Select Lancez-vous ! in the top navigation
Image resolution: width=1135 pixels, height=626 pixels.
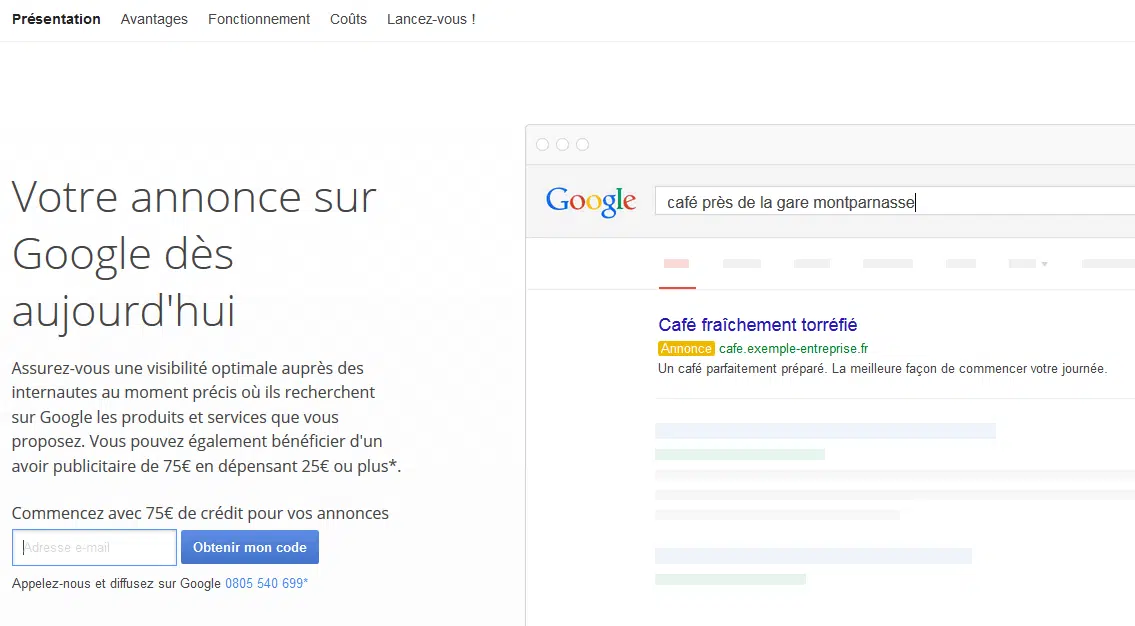click(431, 19)
